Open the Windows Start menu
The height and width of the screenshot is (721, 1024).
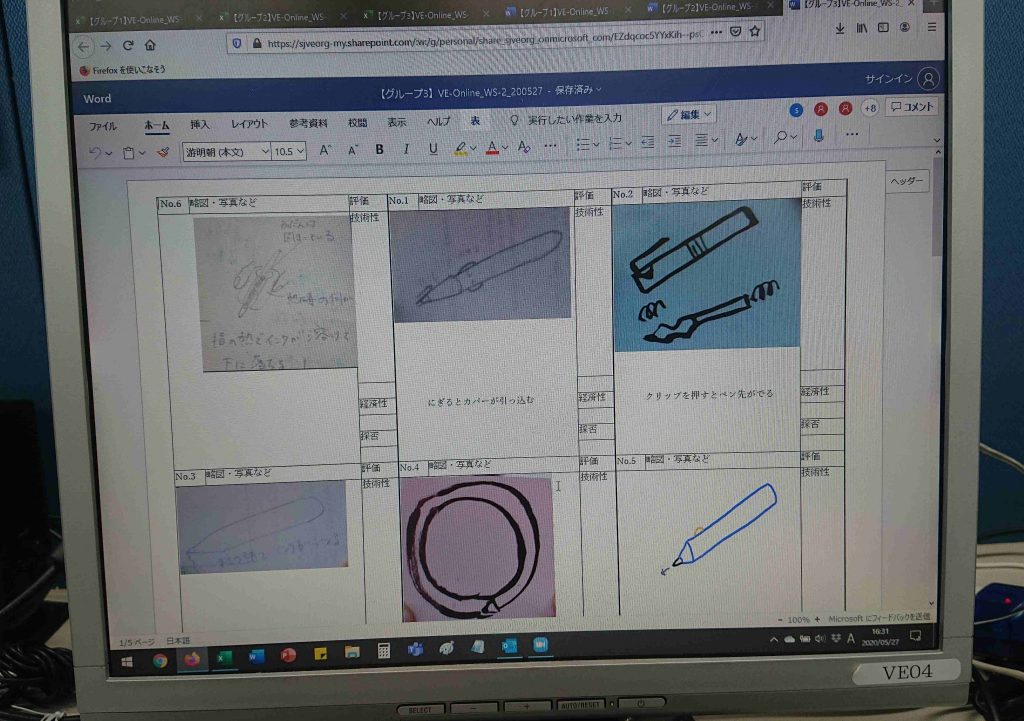[x=127, y=662]
